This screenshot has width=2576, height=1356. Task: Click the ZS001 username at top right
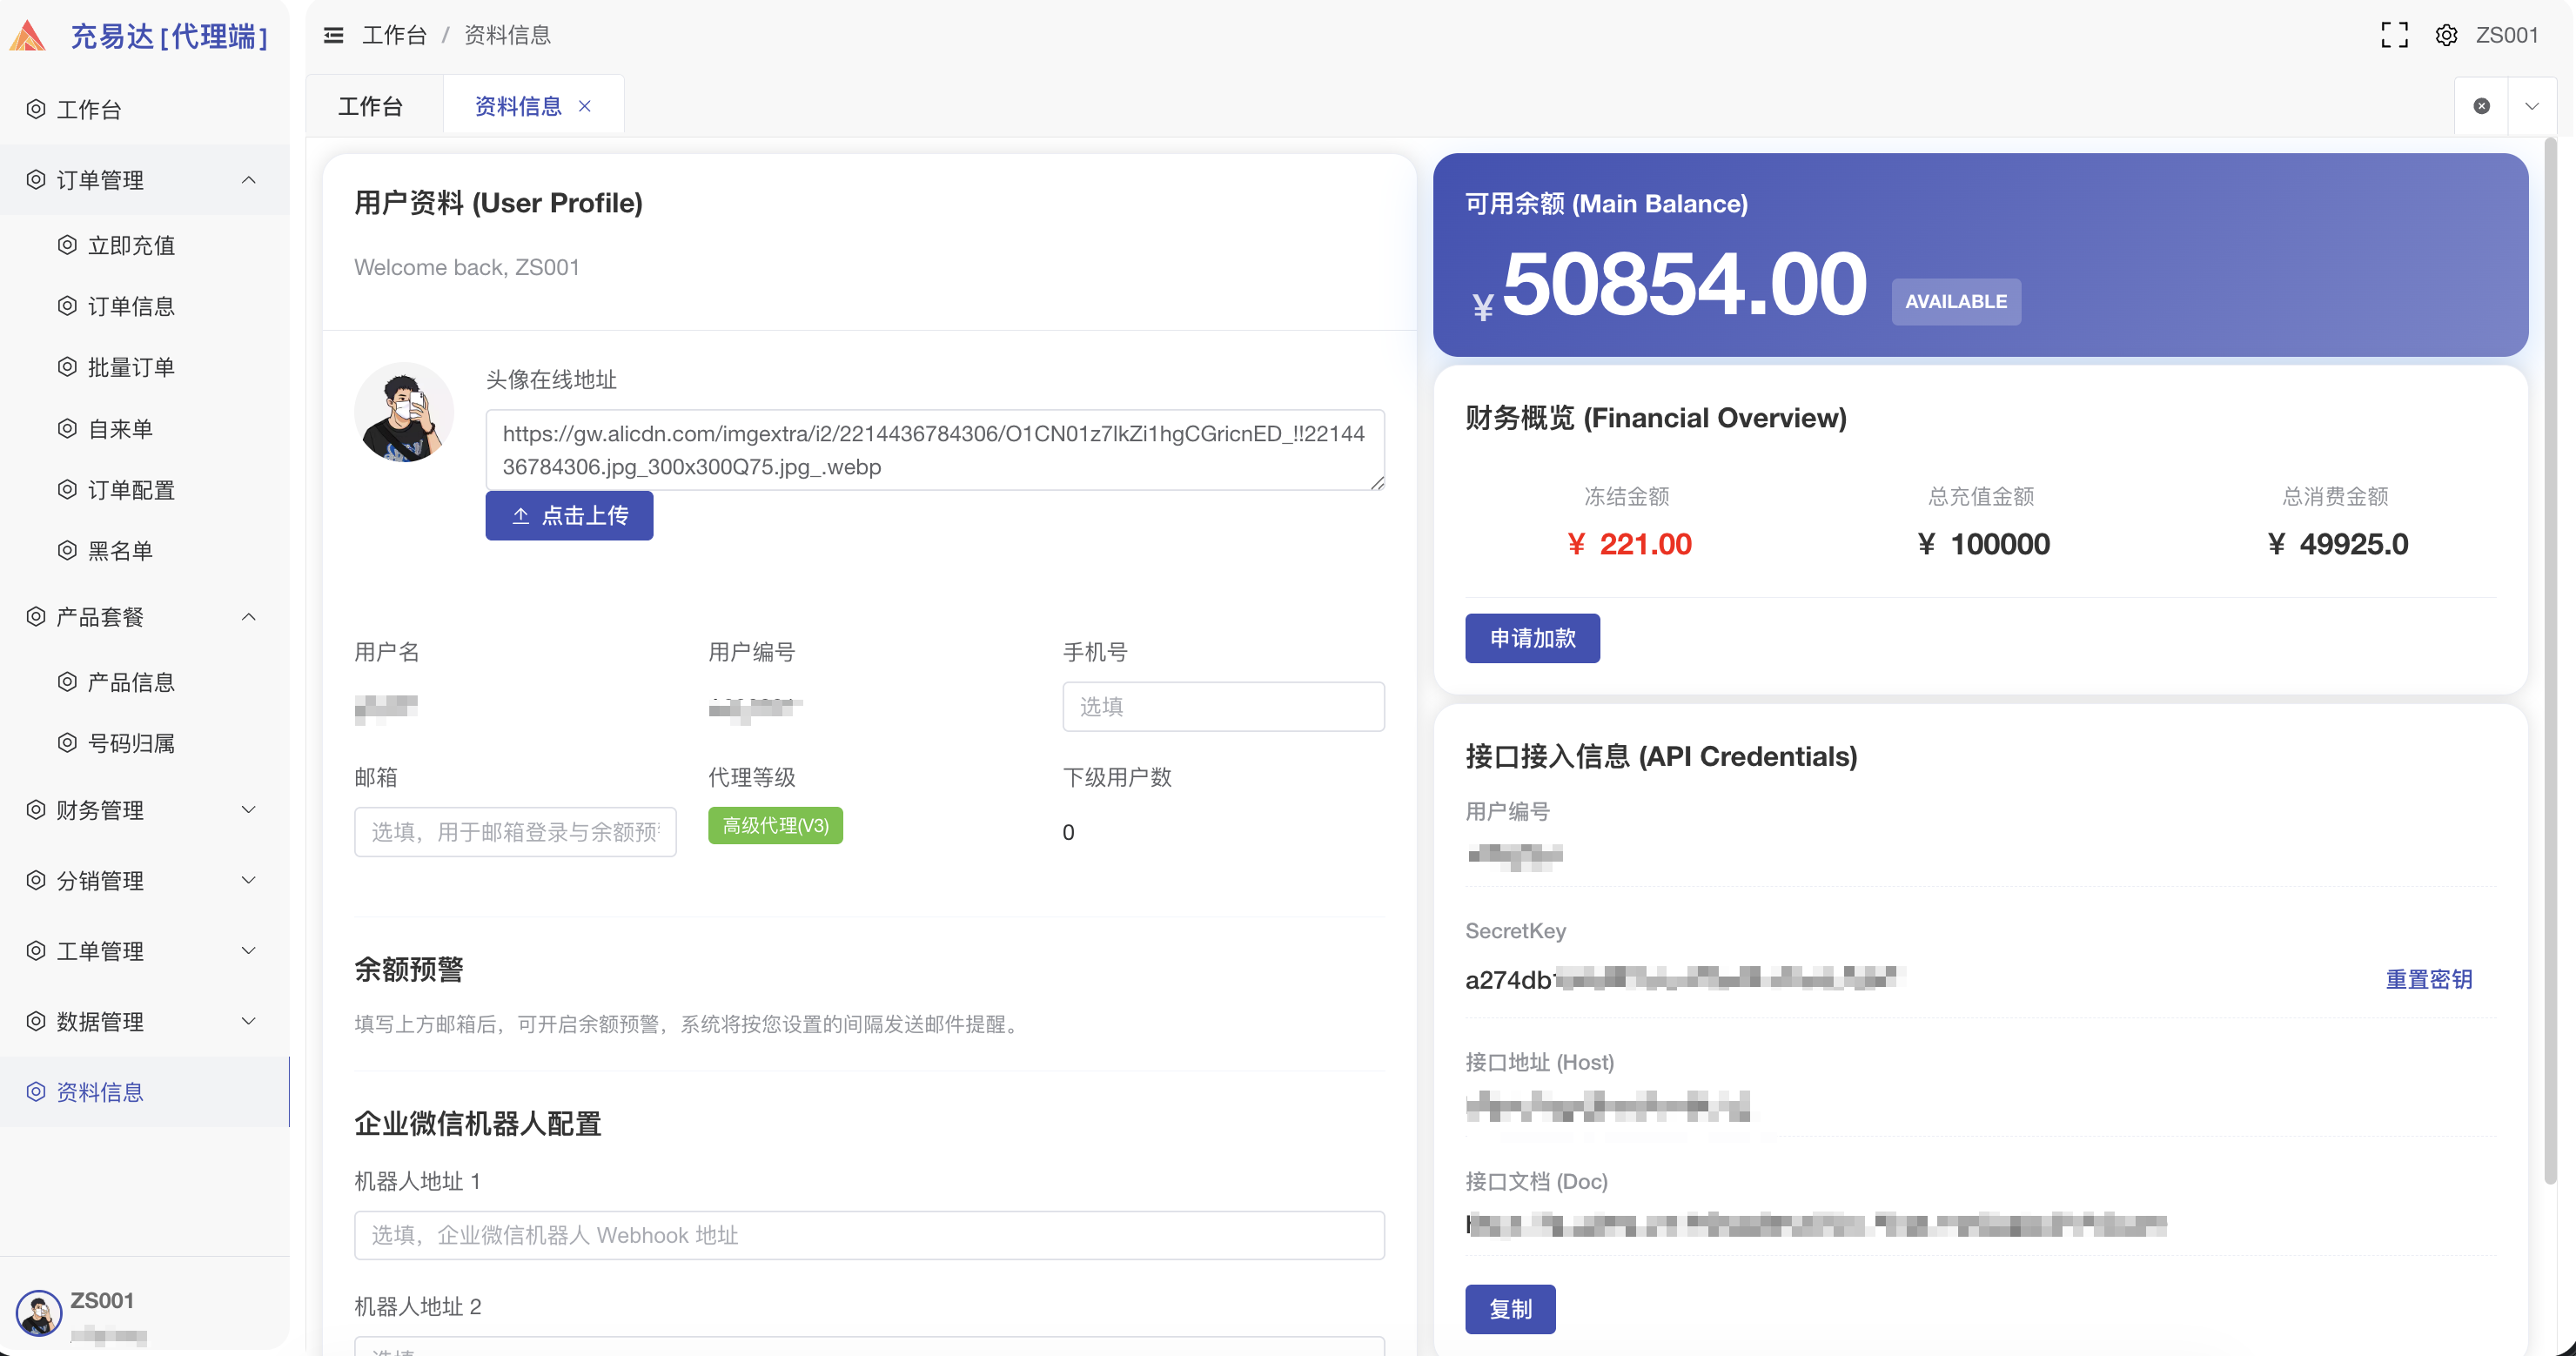tap(2506, 36)
